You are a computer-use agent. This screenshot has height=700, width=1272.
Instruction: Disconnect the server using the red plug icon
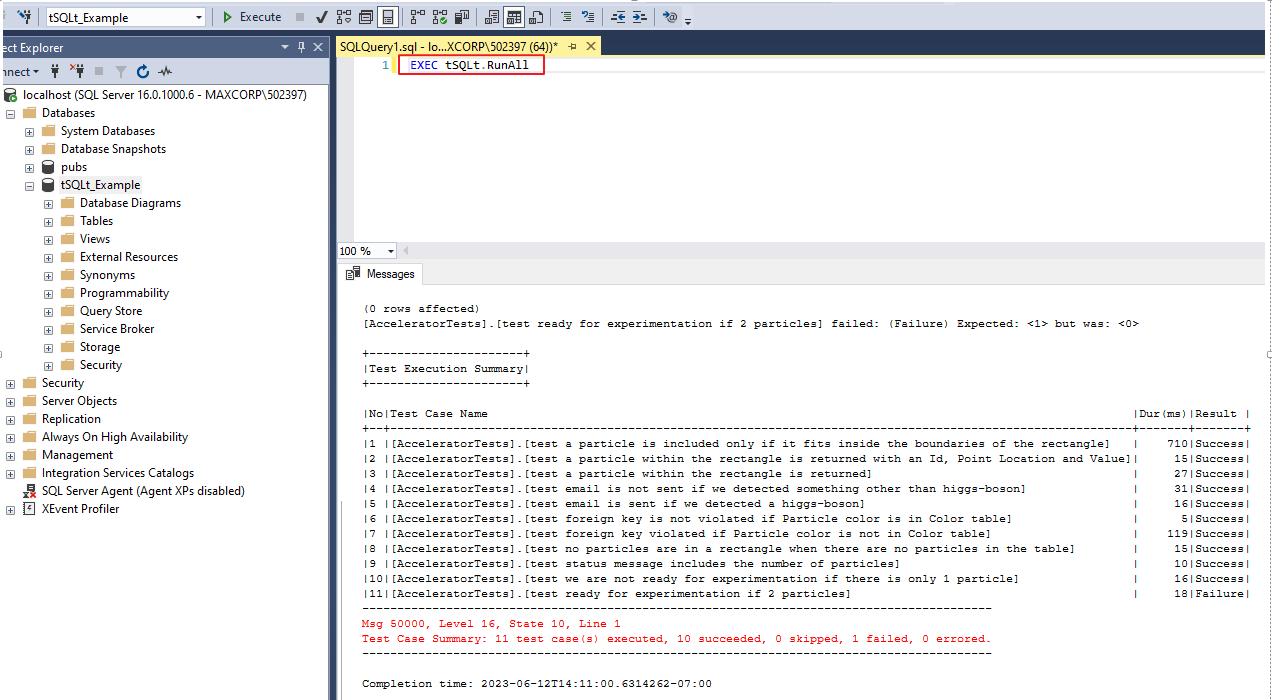(x=78, y=71)
